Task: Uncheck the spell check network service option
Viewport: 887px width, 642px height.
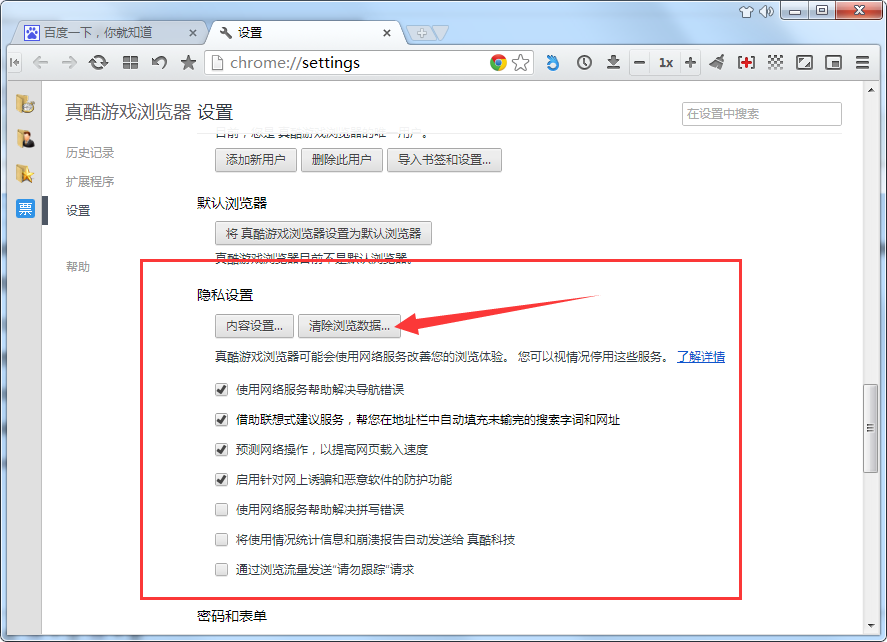Action: (x=221, y=509)
